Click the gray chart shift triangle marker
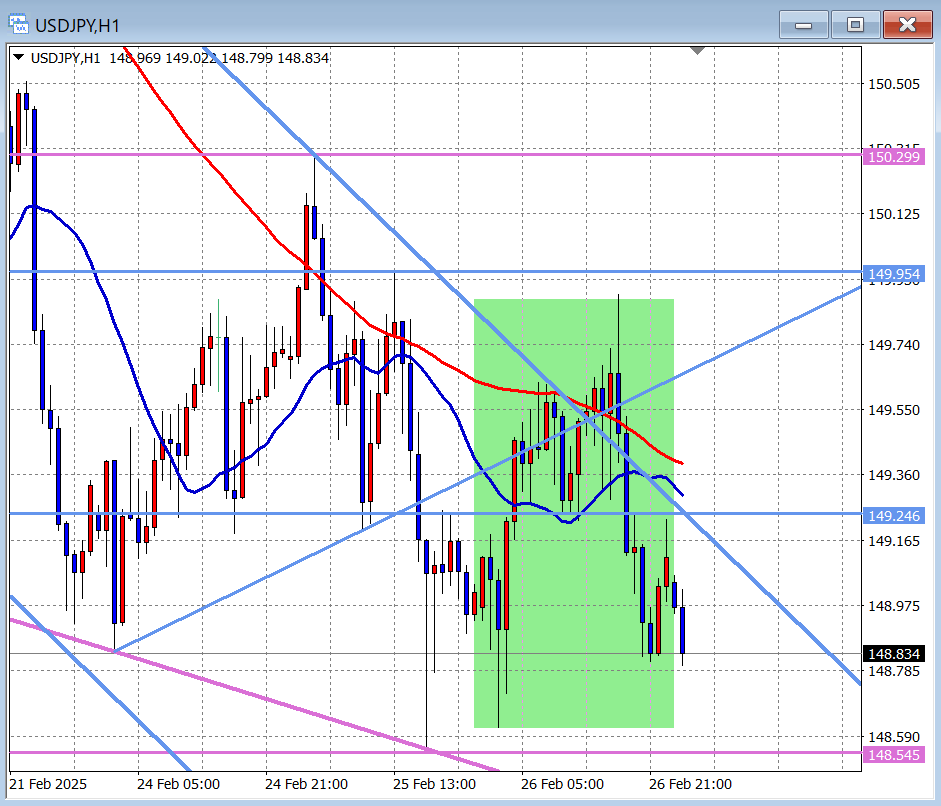 coord(698,50)
